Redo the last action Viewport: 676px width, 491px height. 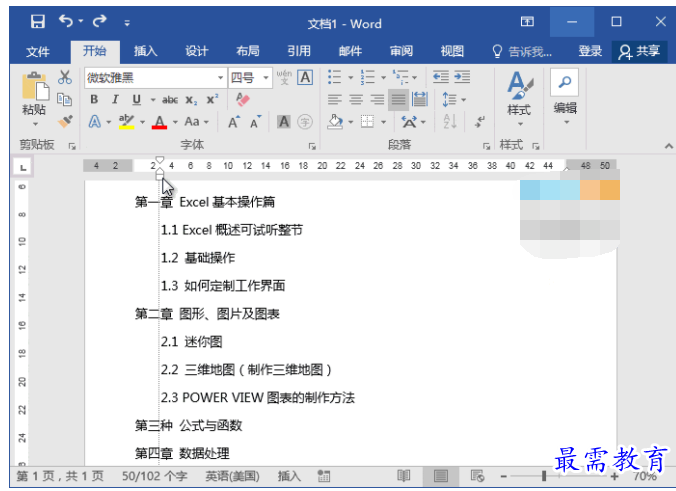pyautogui.click(x=100, y=21)
